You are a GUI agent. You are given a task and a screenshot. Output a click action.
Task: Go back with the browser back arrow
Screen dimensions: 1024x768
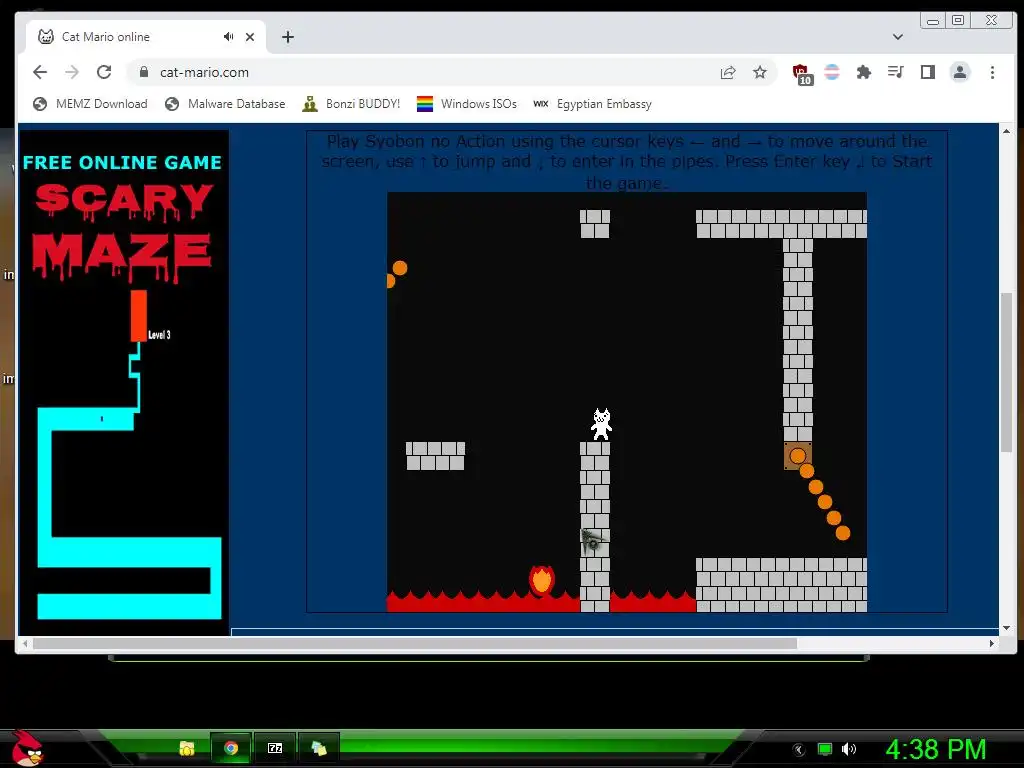(40, 72)
